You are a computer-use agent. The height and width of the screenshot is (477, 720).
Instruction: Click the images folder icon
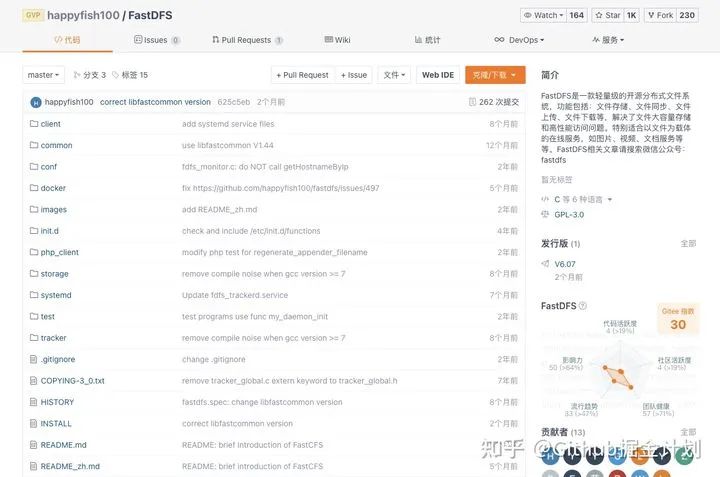pos(34,209)
